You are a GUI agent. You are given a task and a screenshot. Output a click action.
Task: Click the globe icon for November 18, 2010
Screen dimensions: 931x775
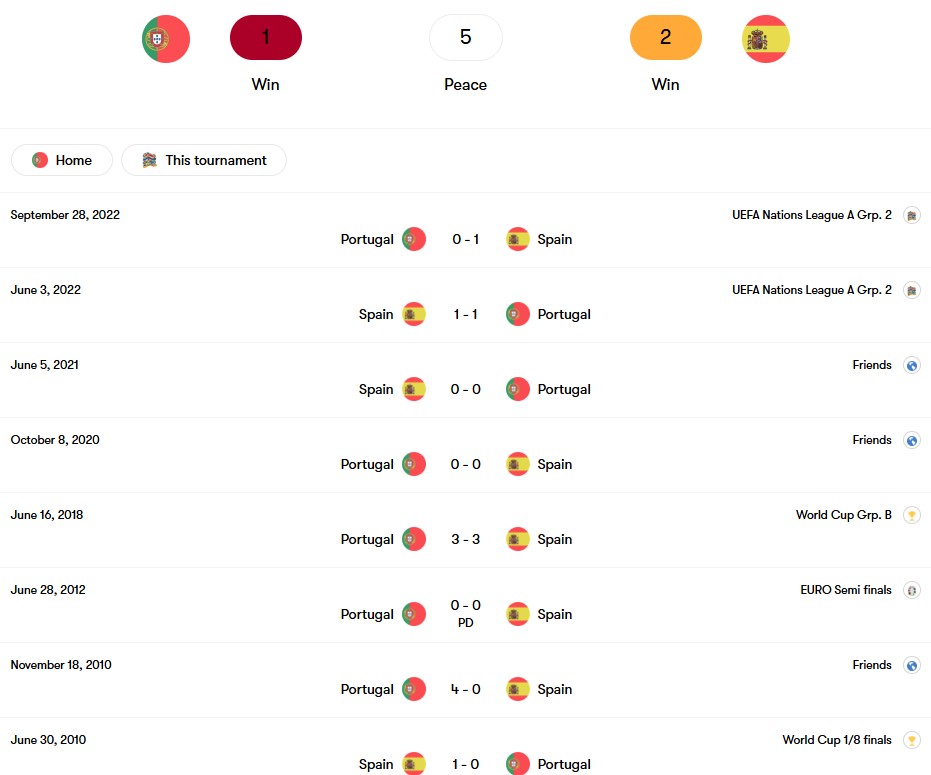click(x=911, y=665)
